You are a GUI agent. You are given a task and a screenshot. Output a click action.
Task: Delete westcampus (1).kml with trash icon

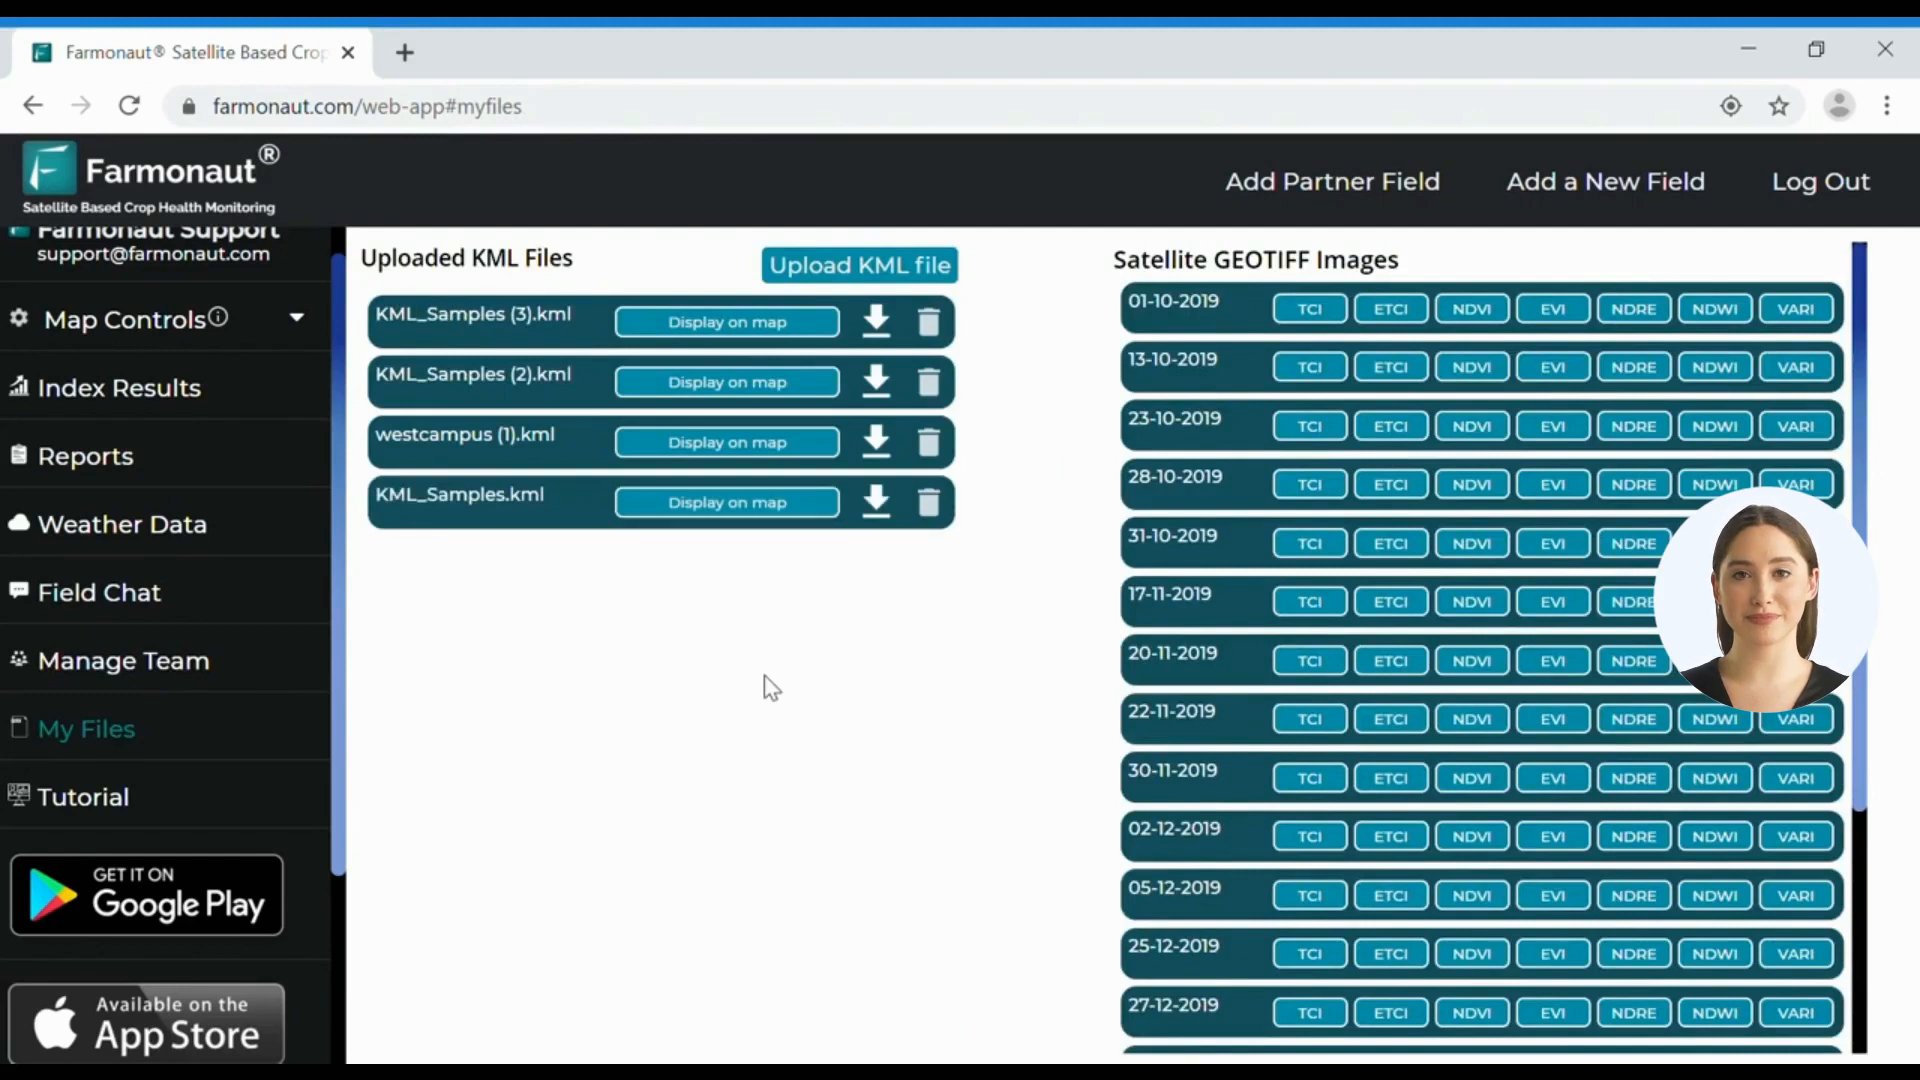click(928, 441)
